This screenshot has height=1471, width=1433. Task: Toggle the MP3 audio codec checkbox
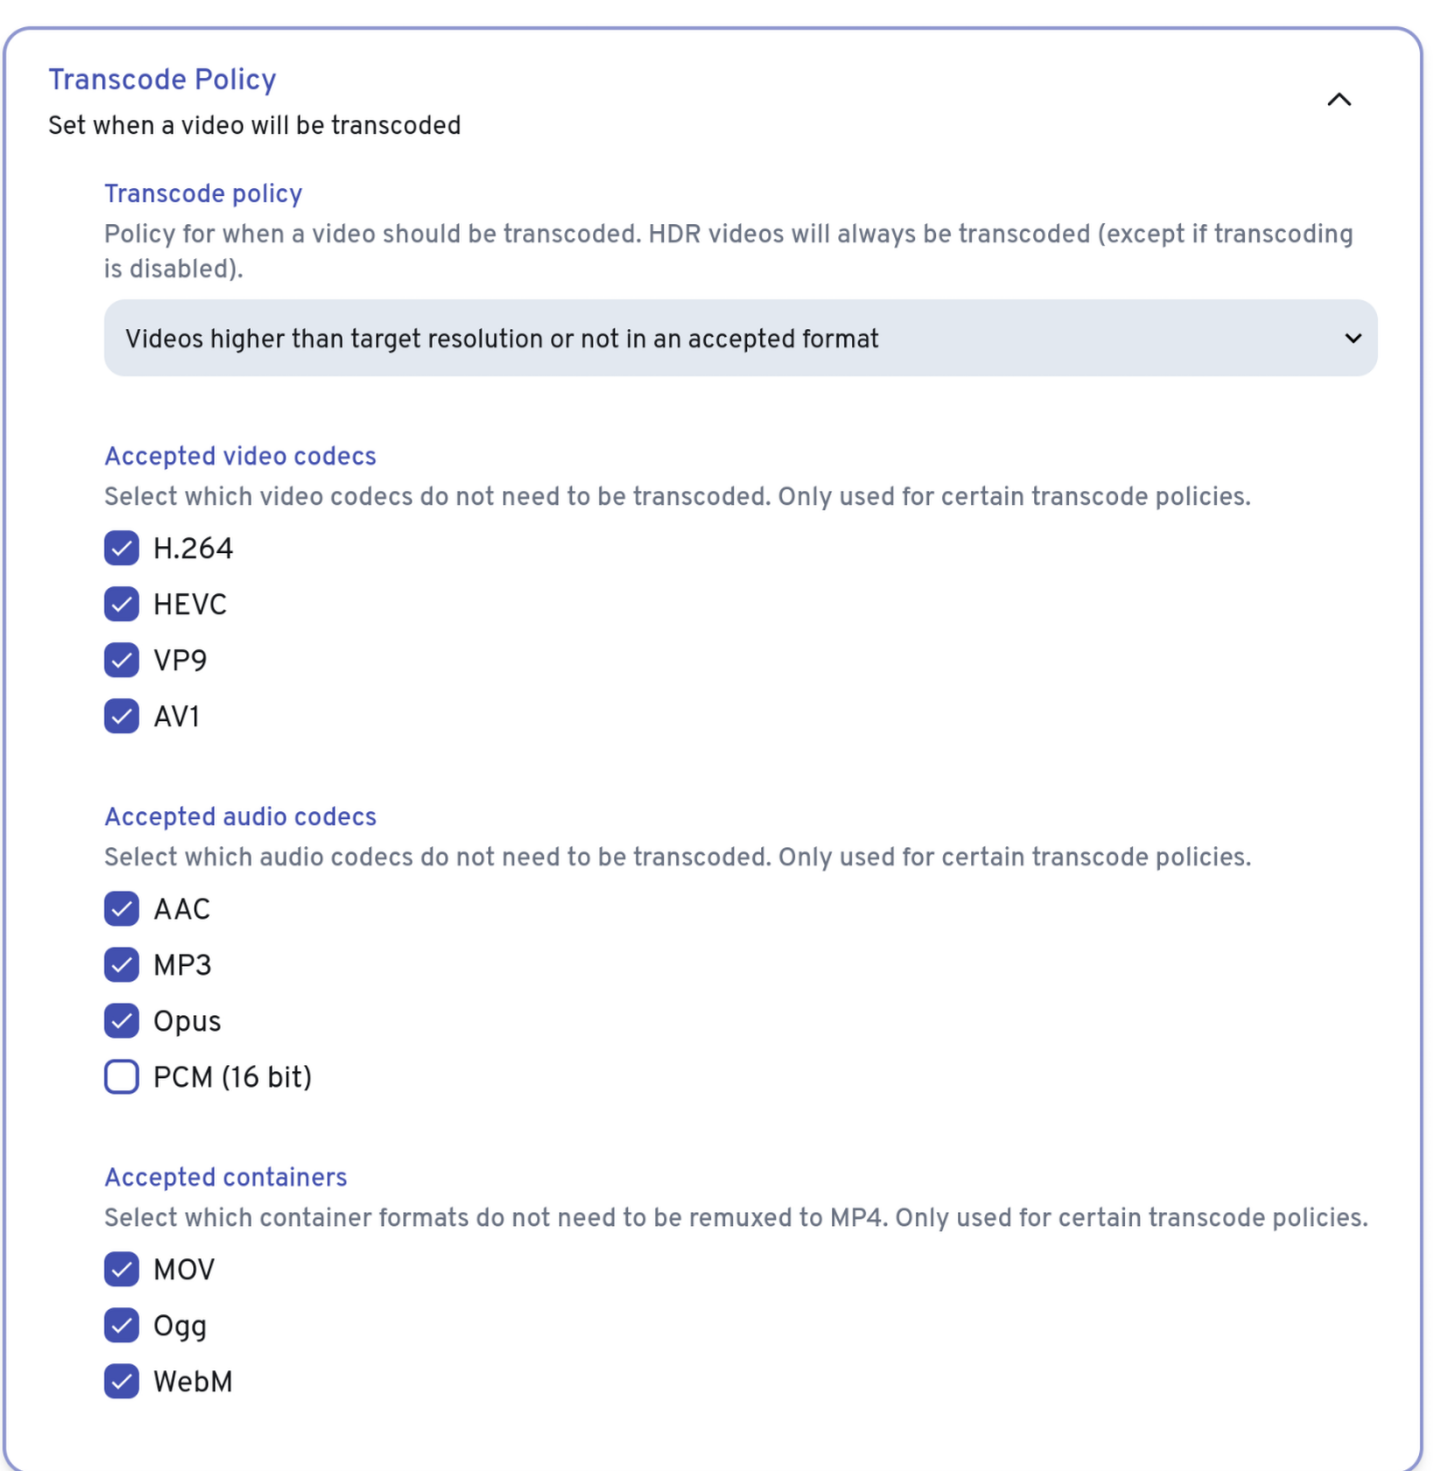click(x=122, y=965)
